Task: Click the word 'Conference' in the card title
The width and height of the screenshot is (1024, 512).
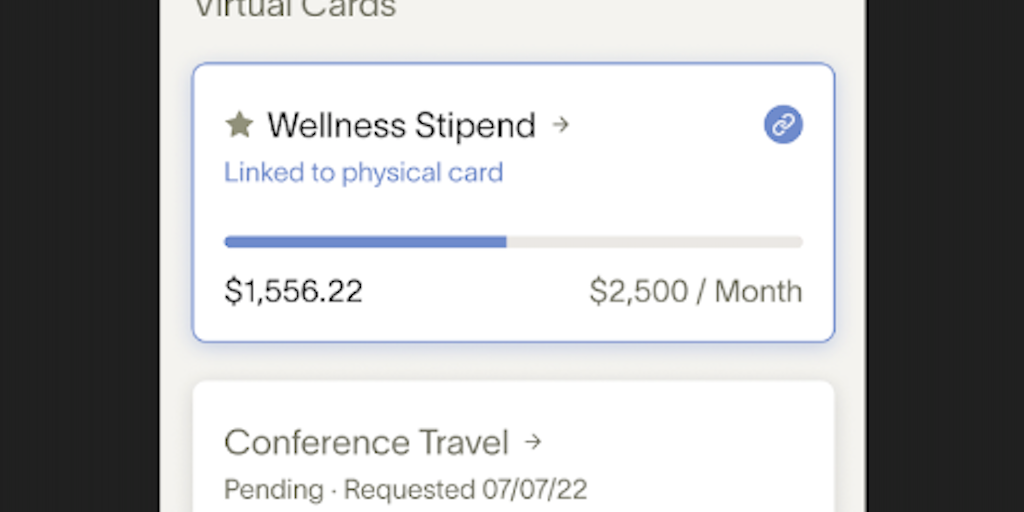Action: pos(316,441)
